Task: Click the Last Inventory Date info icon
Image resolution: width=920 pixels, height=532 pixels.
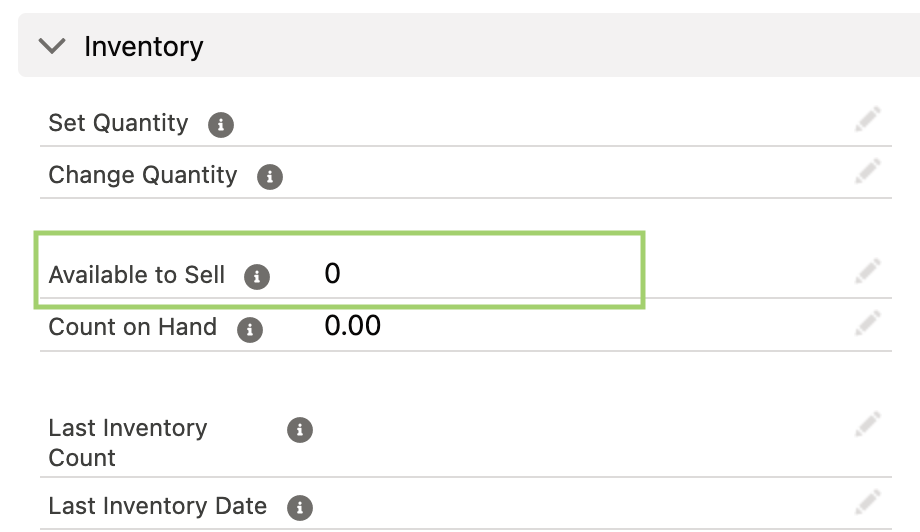Action: 299,507
